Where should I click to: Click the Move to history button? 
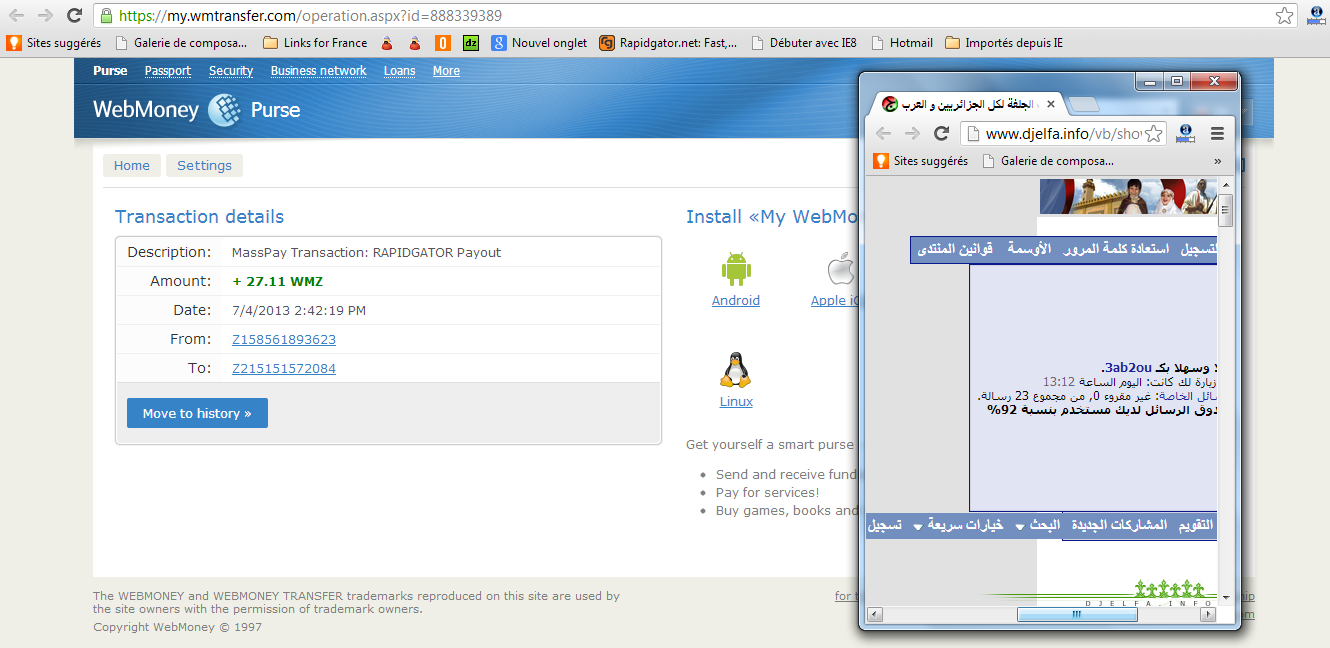[x=197, y=413]
